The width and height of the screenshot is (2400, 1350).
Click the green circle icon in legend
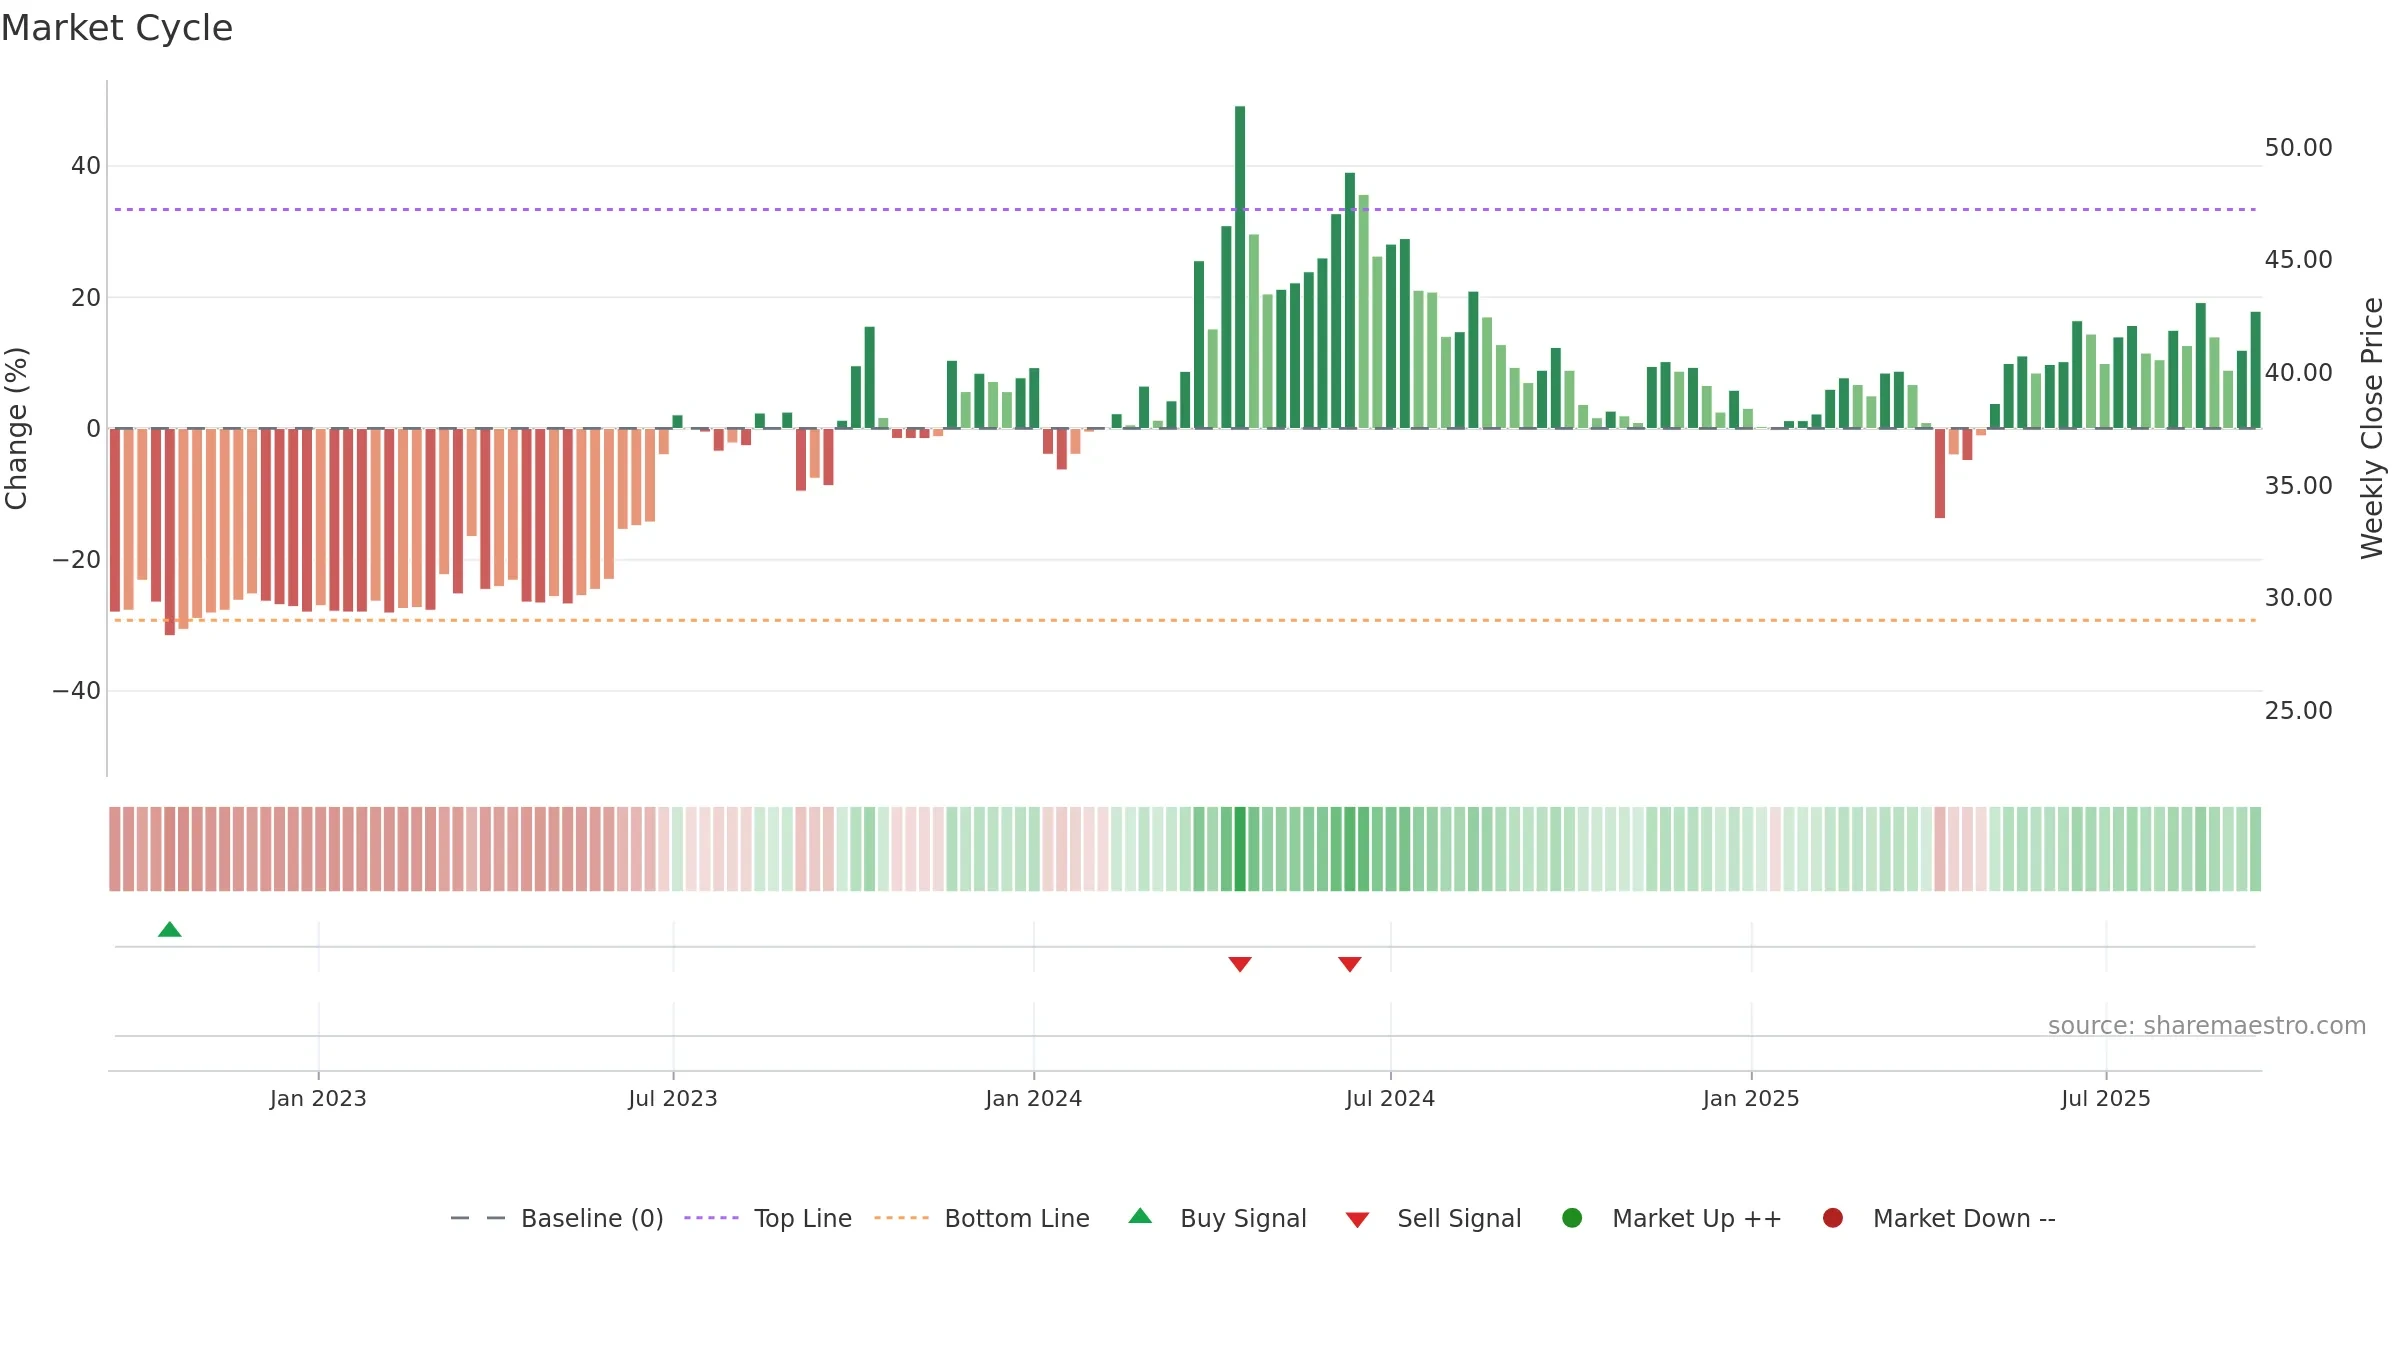(1572, 1218)
